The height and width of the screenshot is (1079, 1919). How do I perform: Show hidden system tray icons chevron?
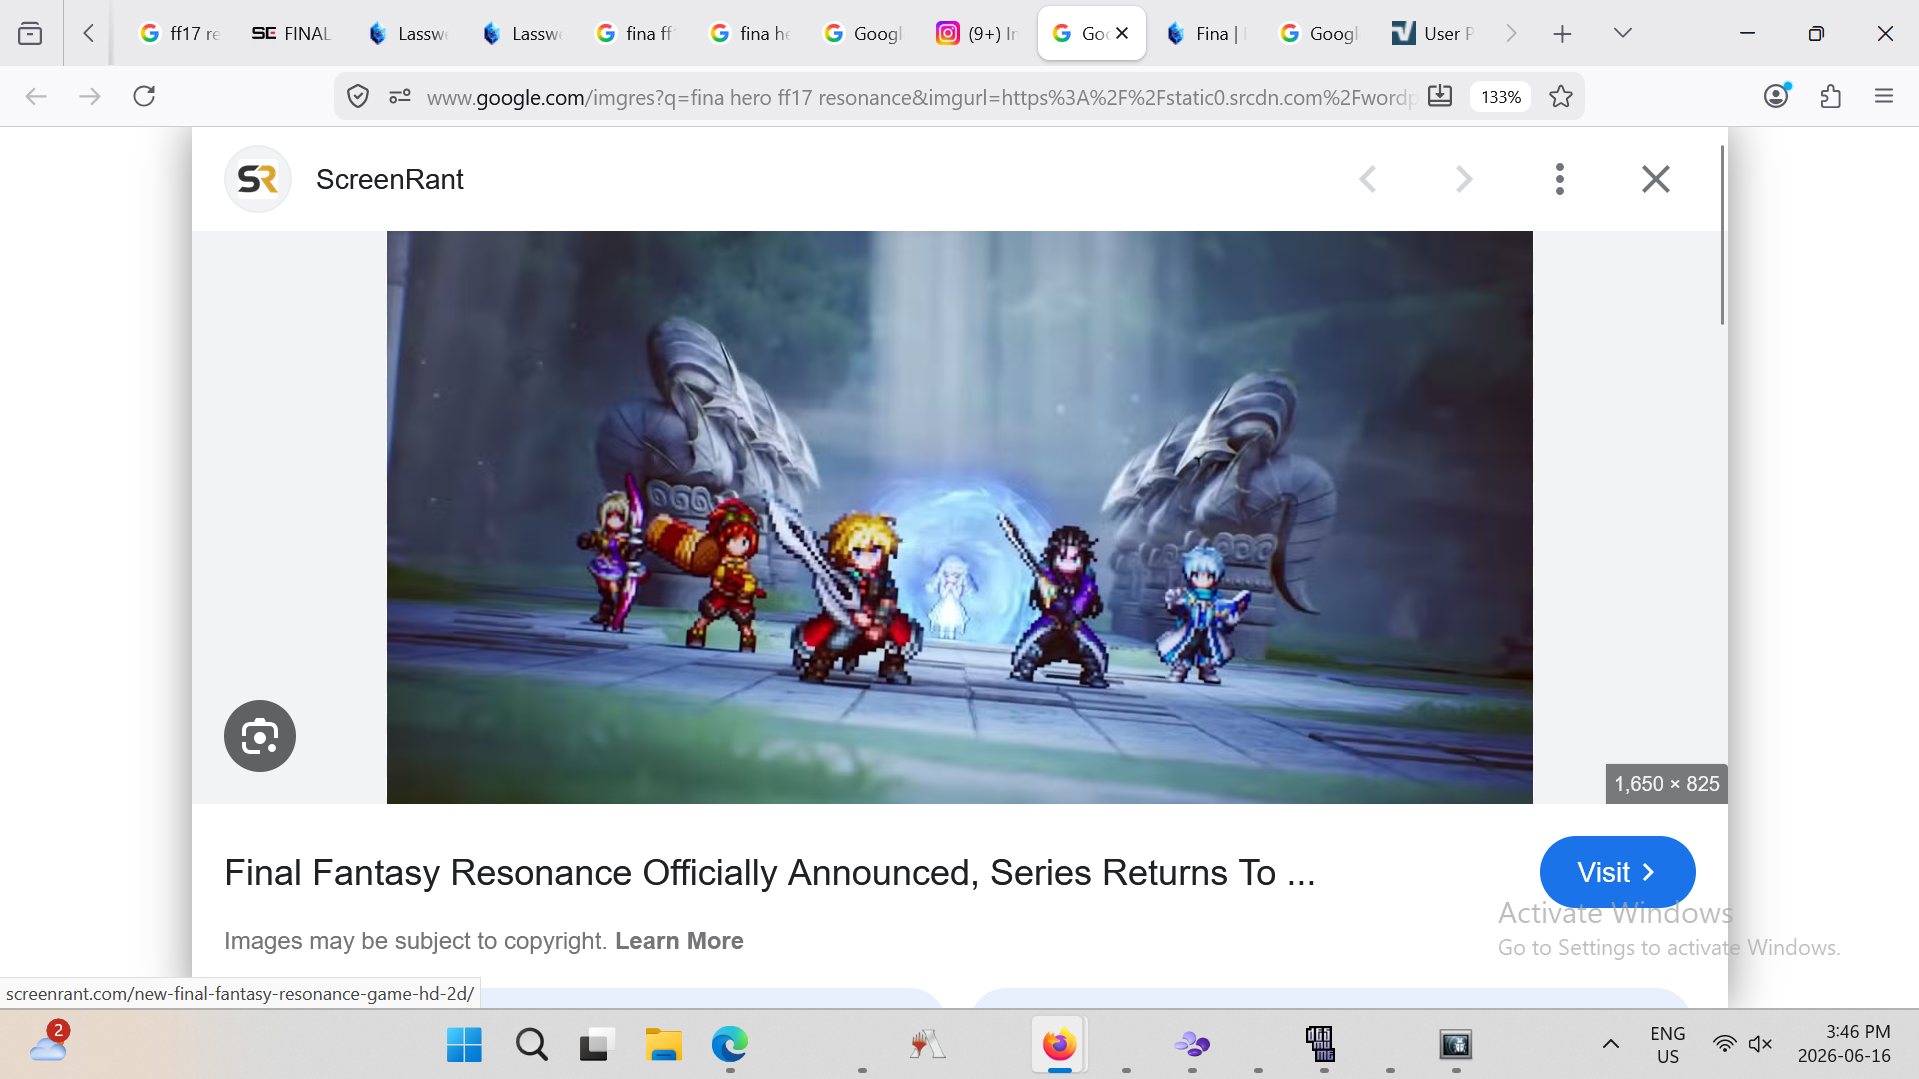(1610, 1044)
